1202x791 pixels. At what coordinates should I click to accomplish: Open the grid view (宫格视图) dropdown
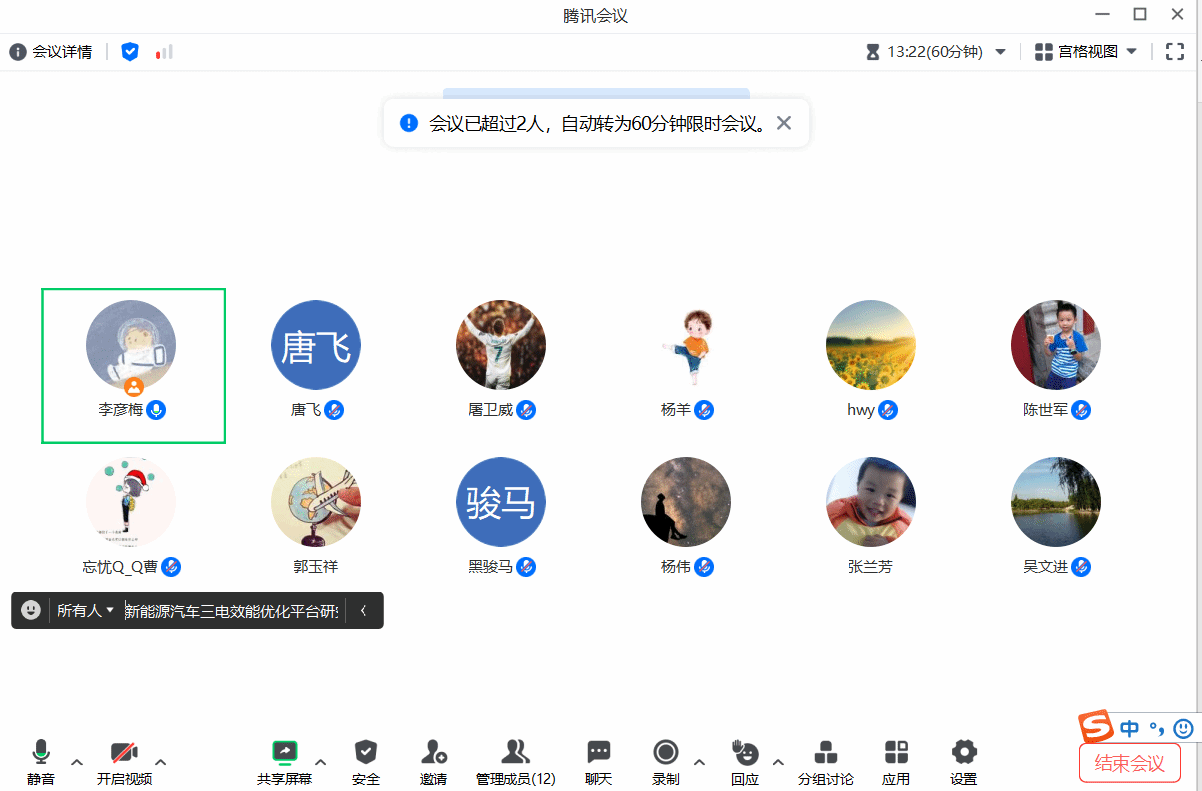pos(1086,52)
